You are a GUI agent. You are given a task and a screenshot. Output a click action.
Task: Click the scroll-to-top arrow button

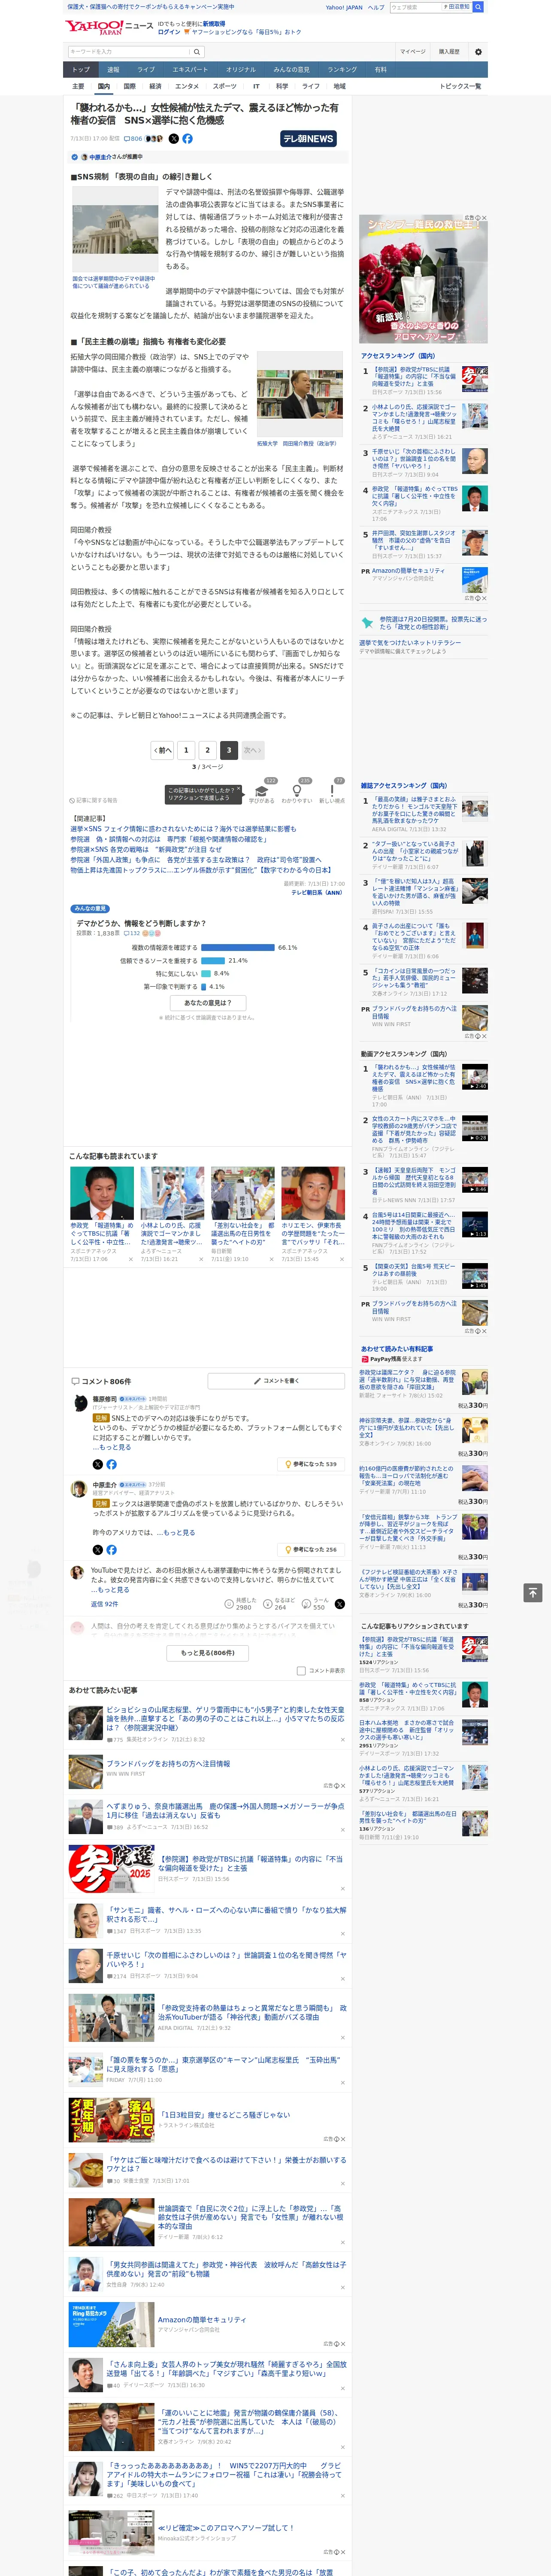(533, 1592)
